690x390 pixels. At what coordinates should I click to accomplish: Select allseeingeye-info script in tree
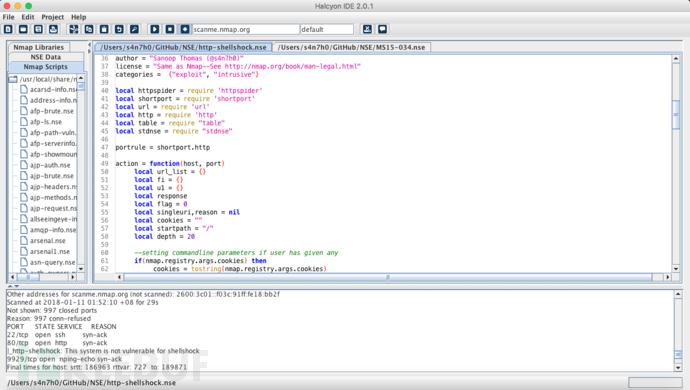pyautogui.click(x=48, y=219)
